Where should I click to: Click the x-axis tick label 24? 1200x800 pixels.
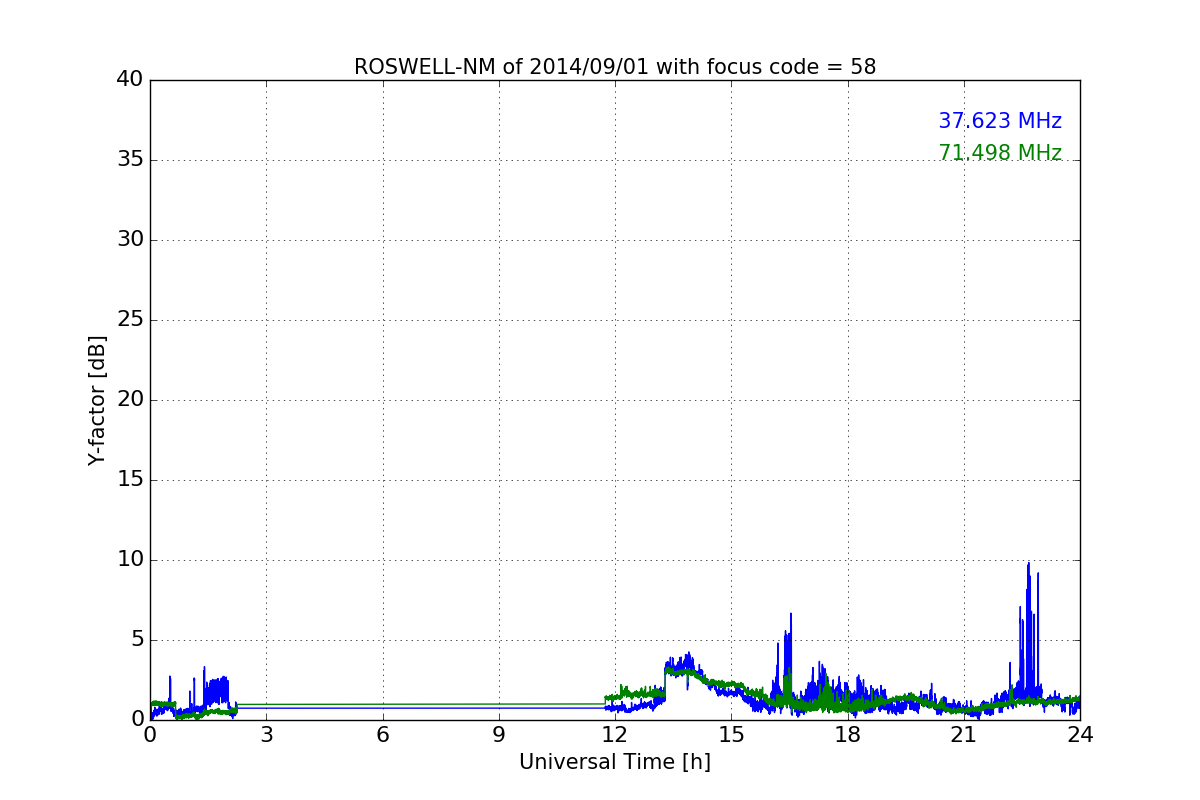pyautogui.click(x=1080, y=735)
